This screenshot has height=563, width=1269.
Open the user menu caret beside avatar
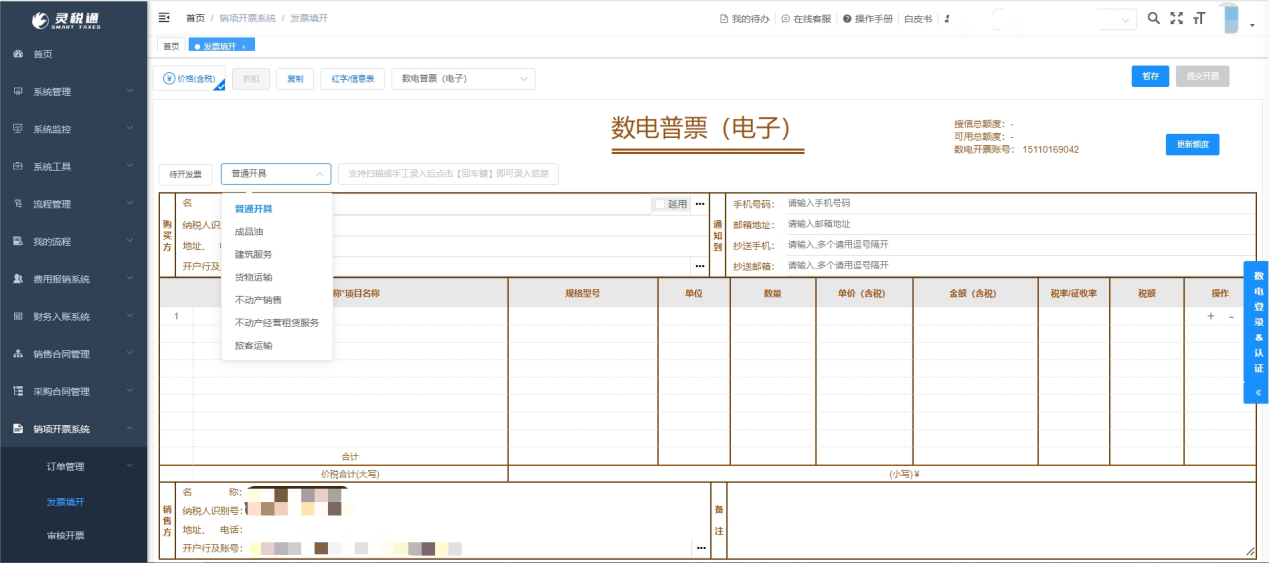(x=1252, y=25)
